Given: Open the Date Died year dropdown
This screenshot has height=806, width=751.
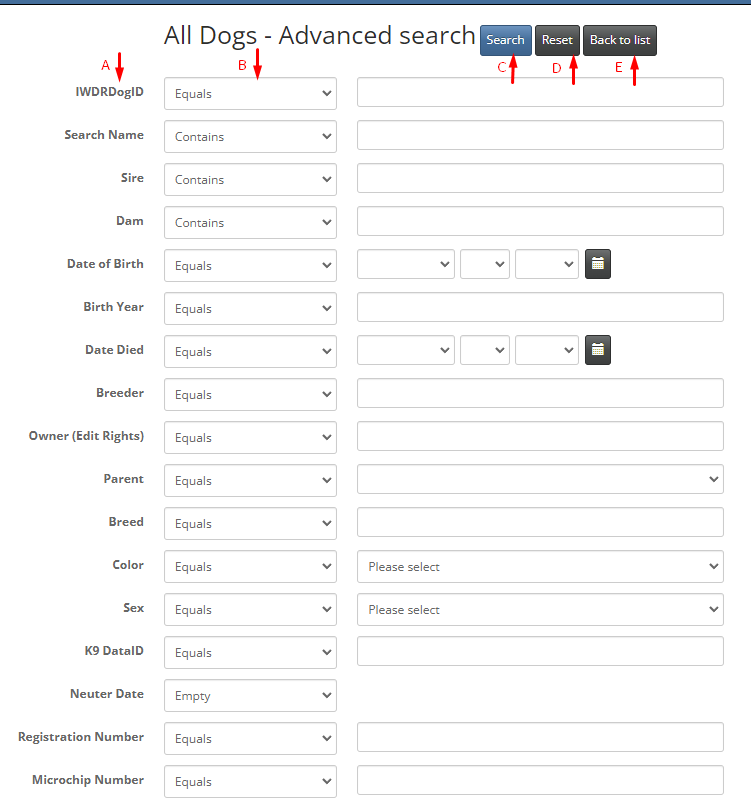Looking at the screenshot, I should pyautogui.click(x=546, y=350).
